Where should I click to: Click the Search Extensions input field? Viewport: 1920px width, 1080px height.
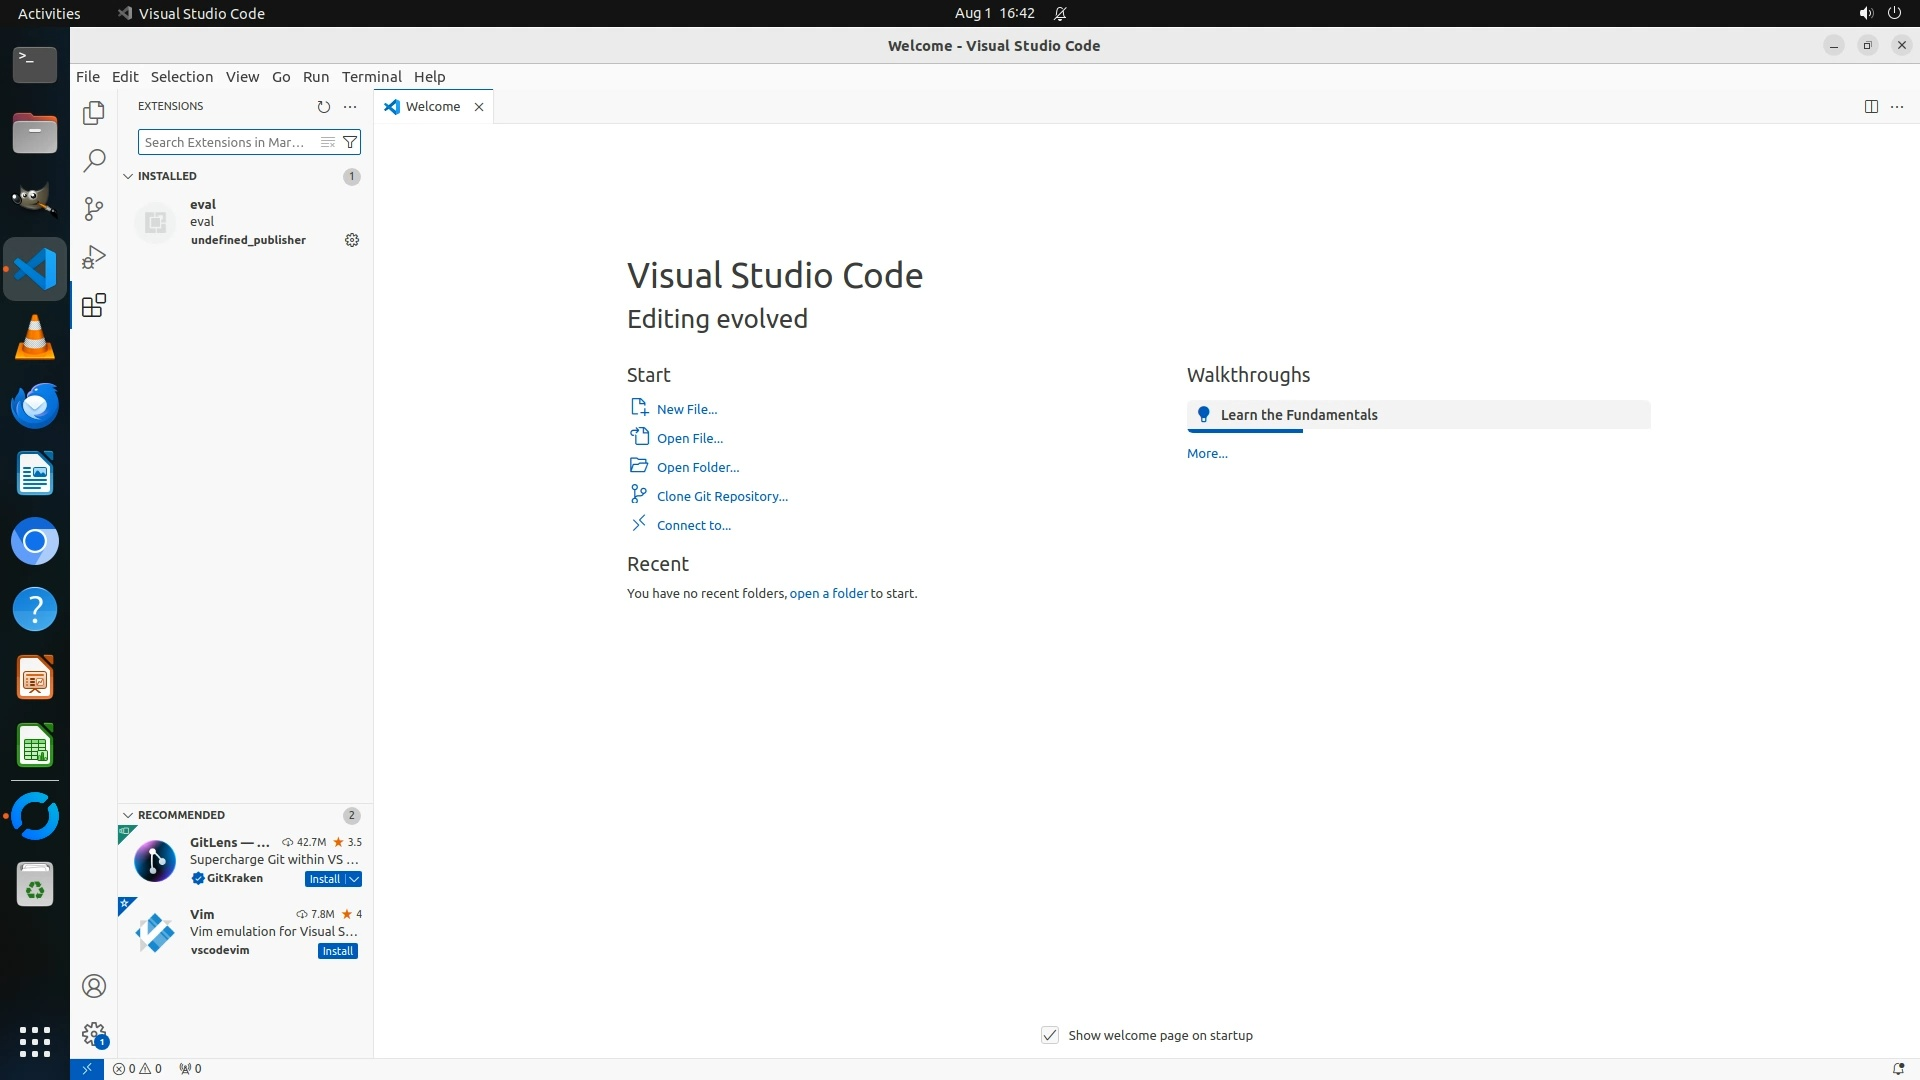coord(226,143)
